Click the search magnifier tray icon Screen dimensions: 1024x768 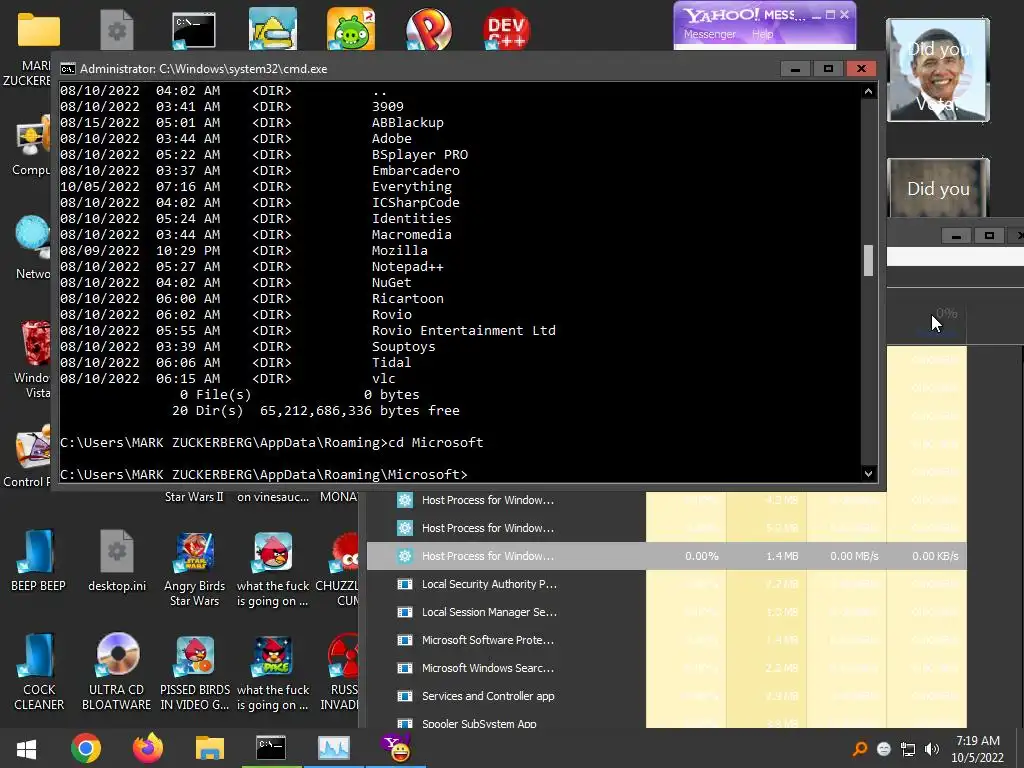(860, 749)
